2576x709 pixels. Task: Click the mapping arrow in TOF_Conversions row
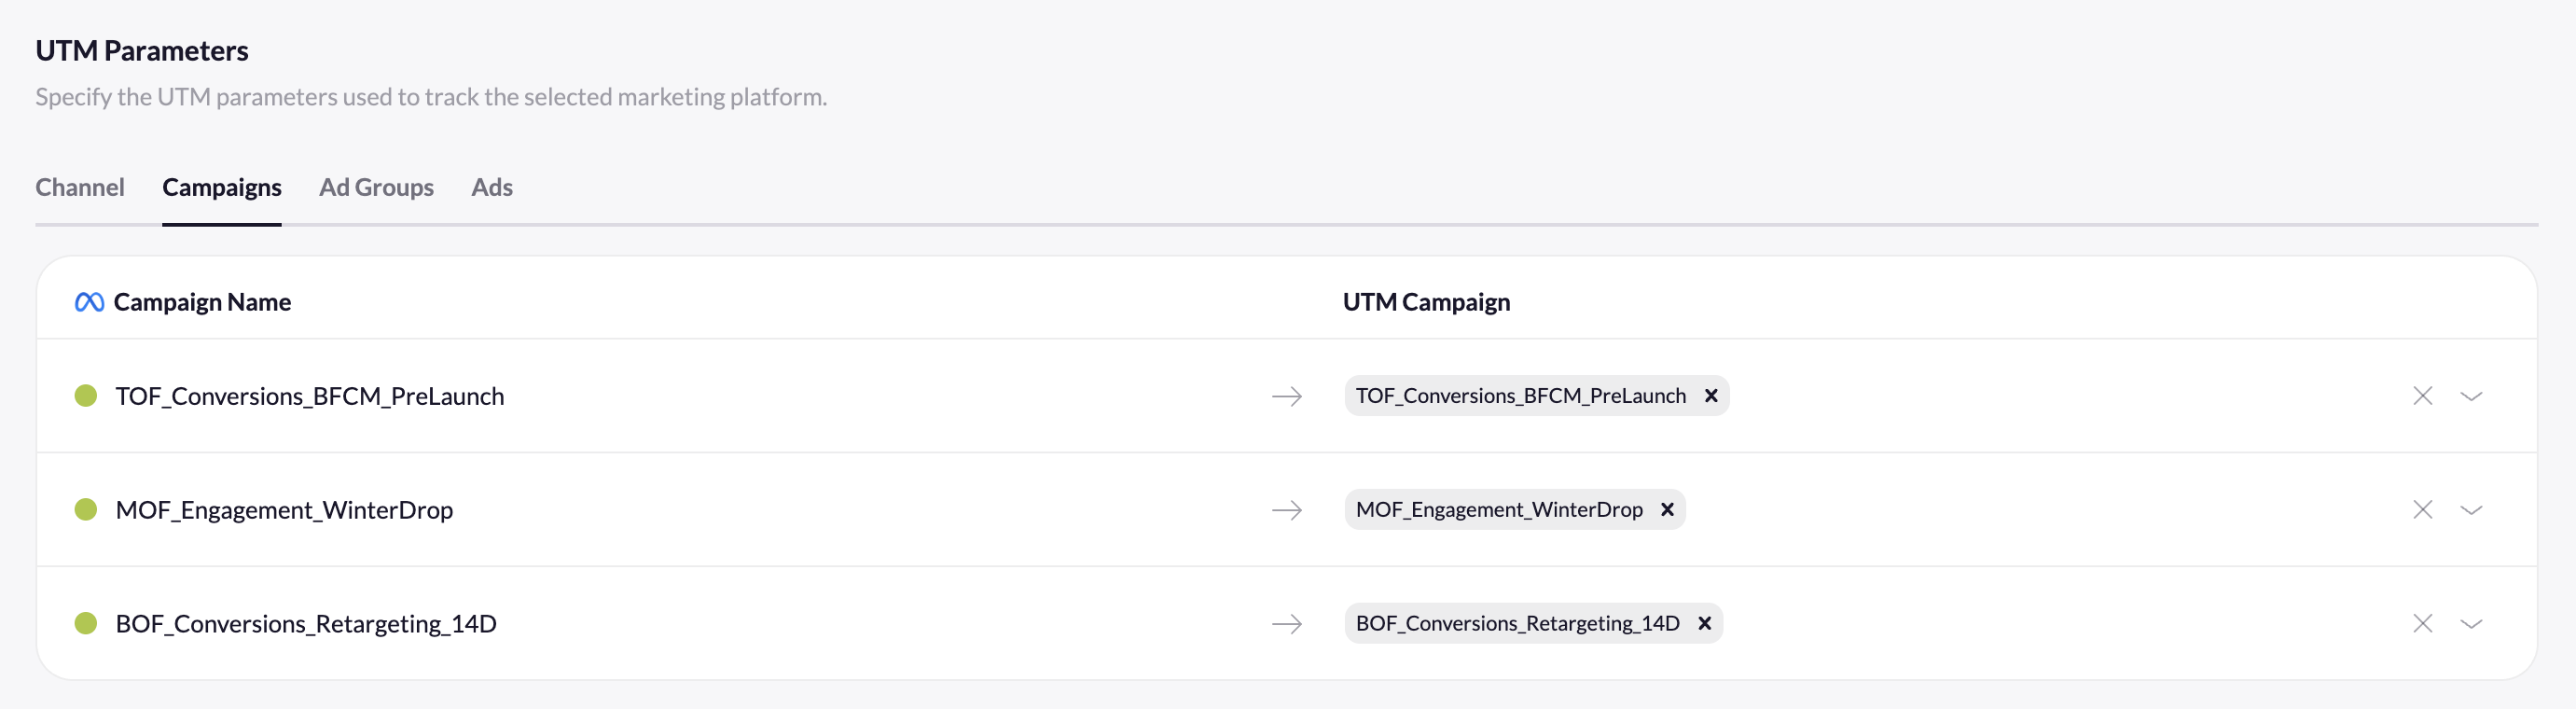(1286, 397)
